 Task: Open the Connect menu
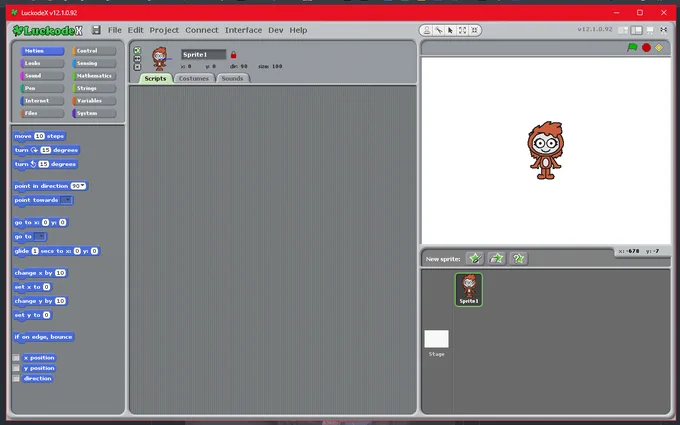pos(202,30)
